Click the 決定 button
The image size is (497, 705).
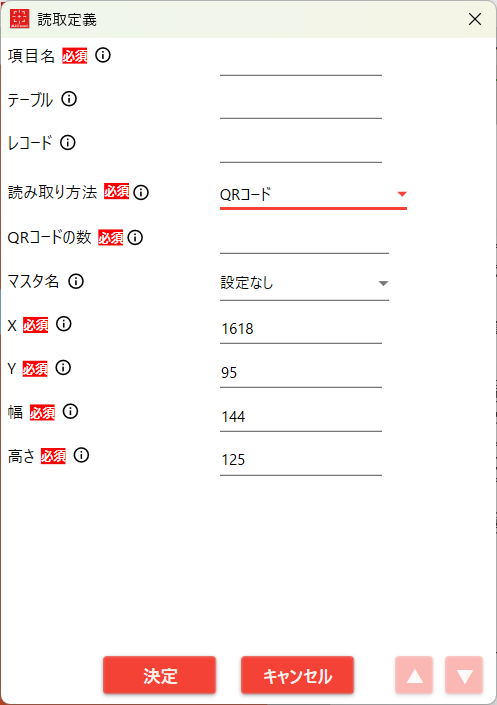(x=160, y=675)
